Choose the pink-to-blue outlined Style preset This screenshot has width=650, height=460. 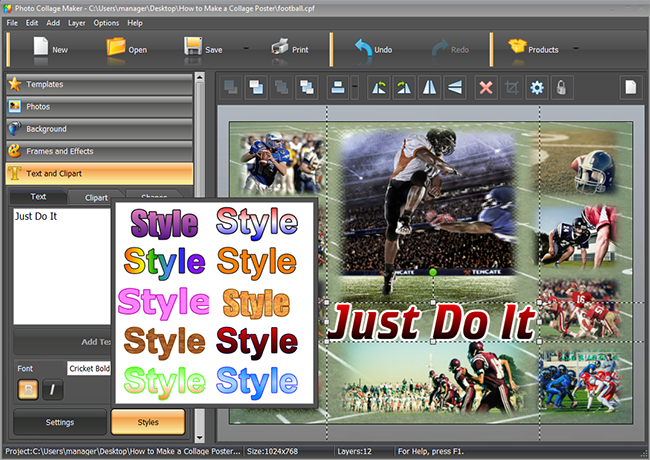[257, 223]
